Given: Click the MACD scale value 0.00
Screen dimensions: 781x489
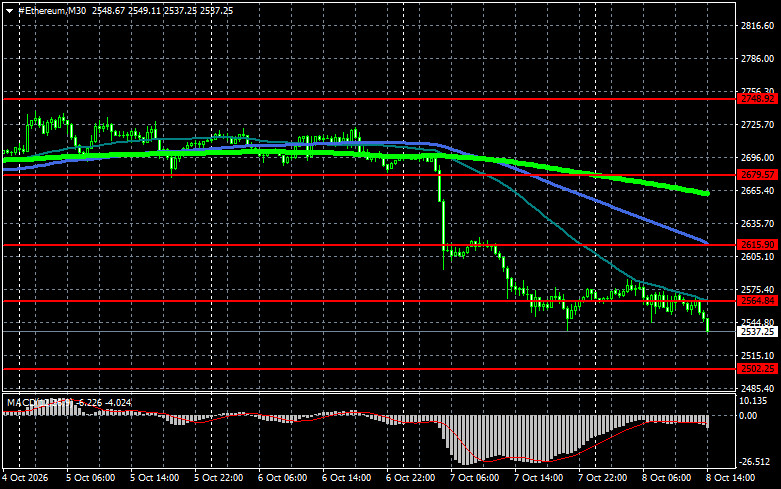Looking at the screenshot, I should [x=748, y=416].
